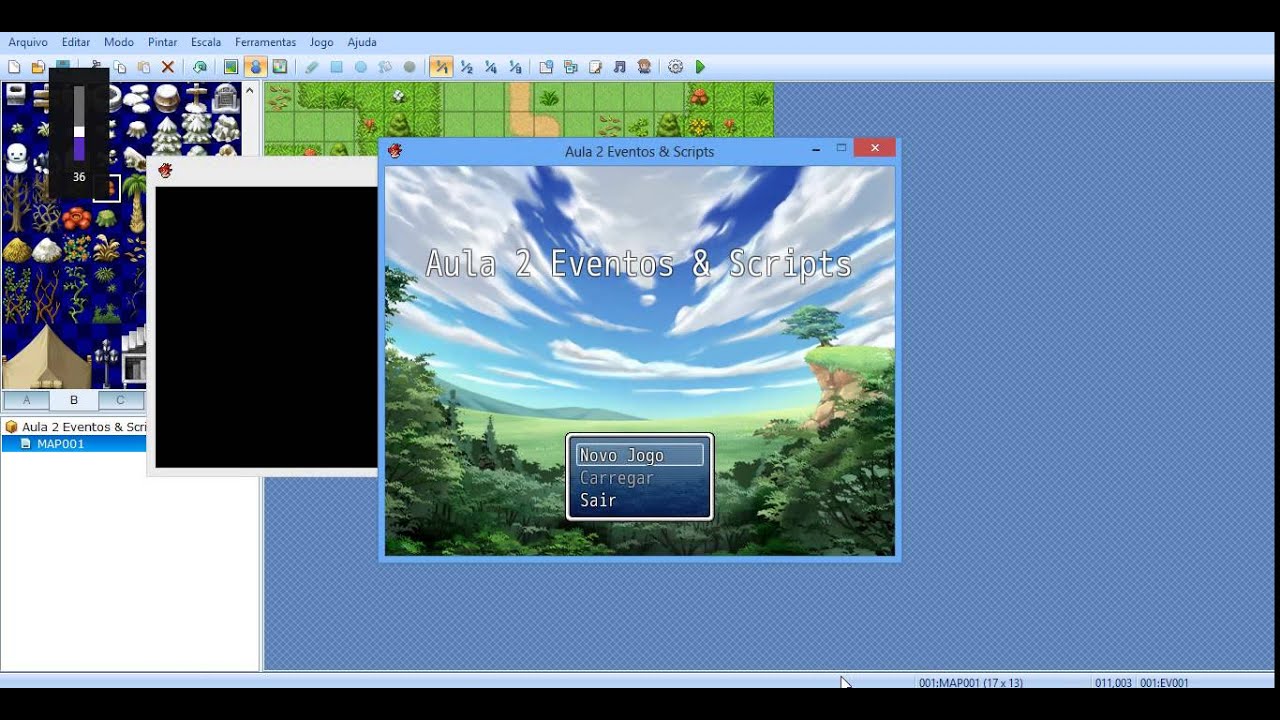This screenshot has height=720, width=1280.
Task: Switch to Map editing mode icon
Action: point(231,67)
